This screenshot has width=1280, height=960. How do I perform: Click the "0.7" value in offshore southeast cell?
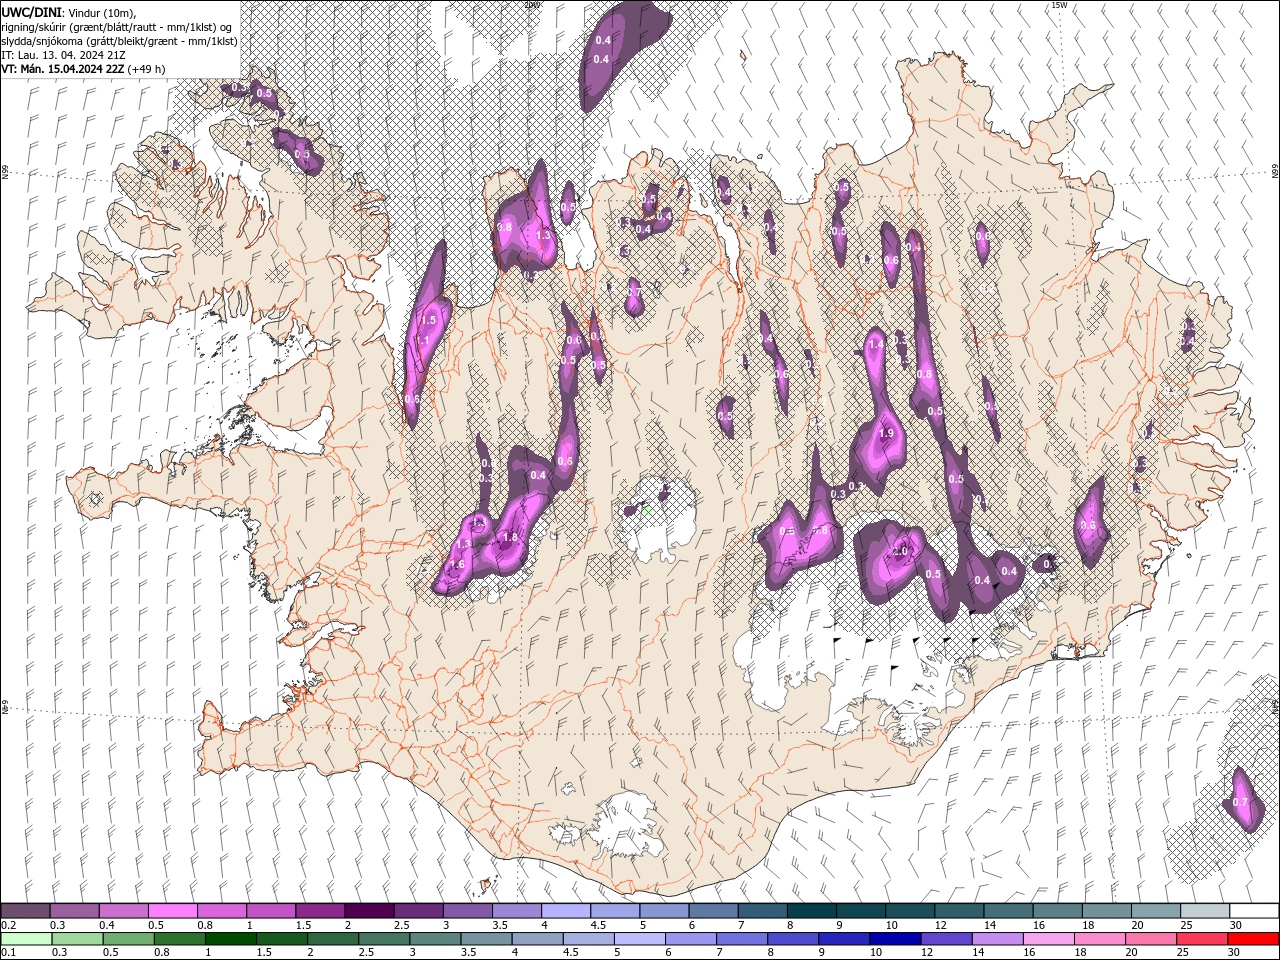(1240, 802)
